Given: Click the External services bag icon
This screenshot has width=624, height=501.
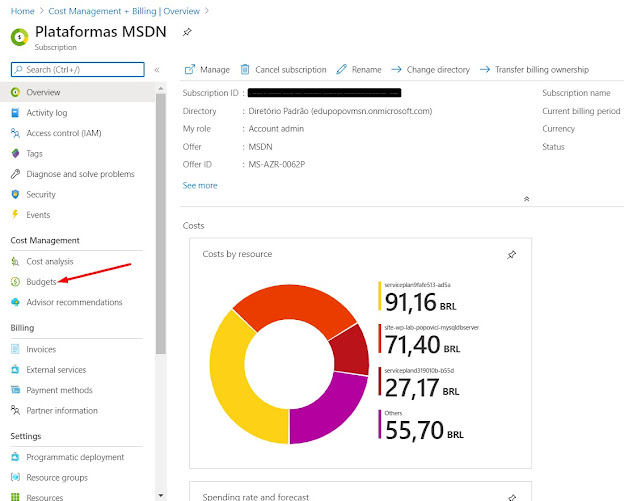Looking at the screenshot, I should click(x=15, y=369).
